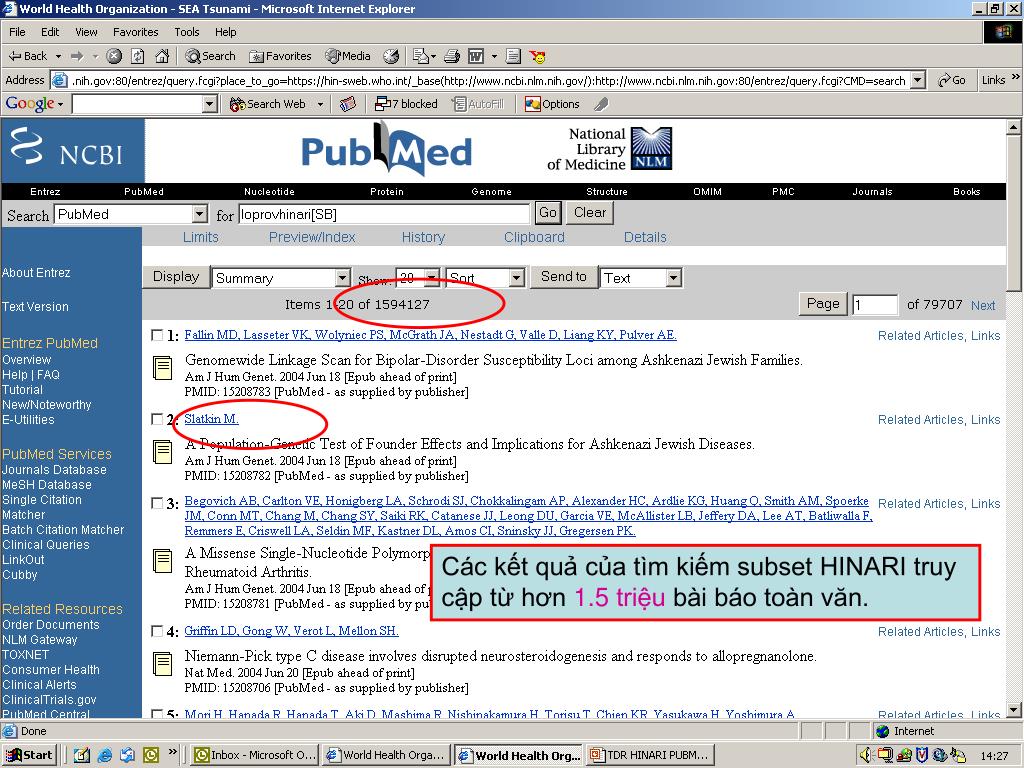Click the volume icon in the system tray
Image resolution: width=1024 pixels, height=768 pixels.
point(866,755)
